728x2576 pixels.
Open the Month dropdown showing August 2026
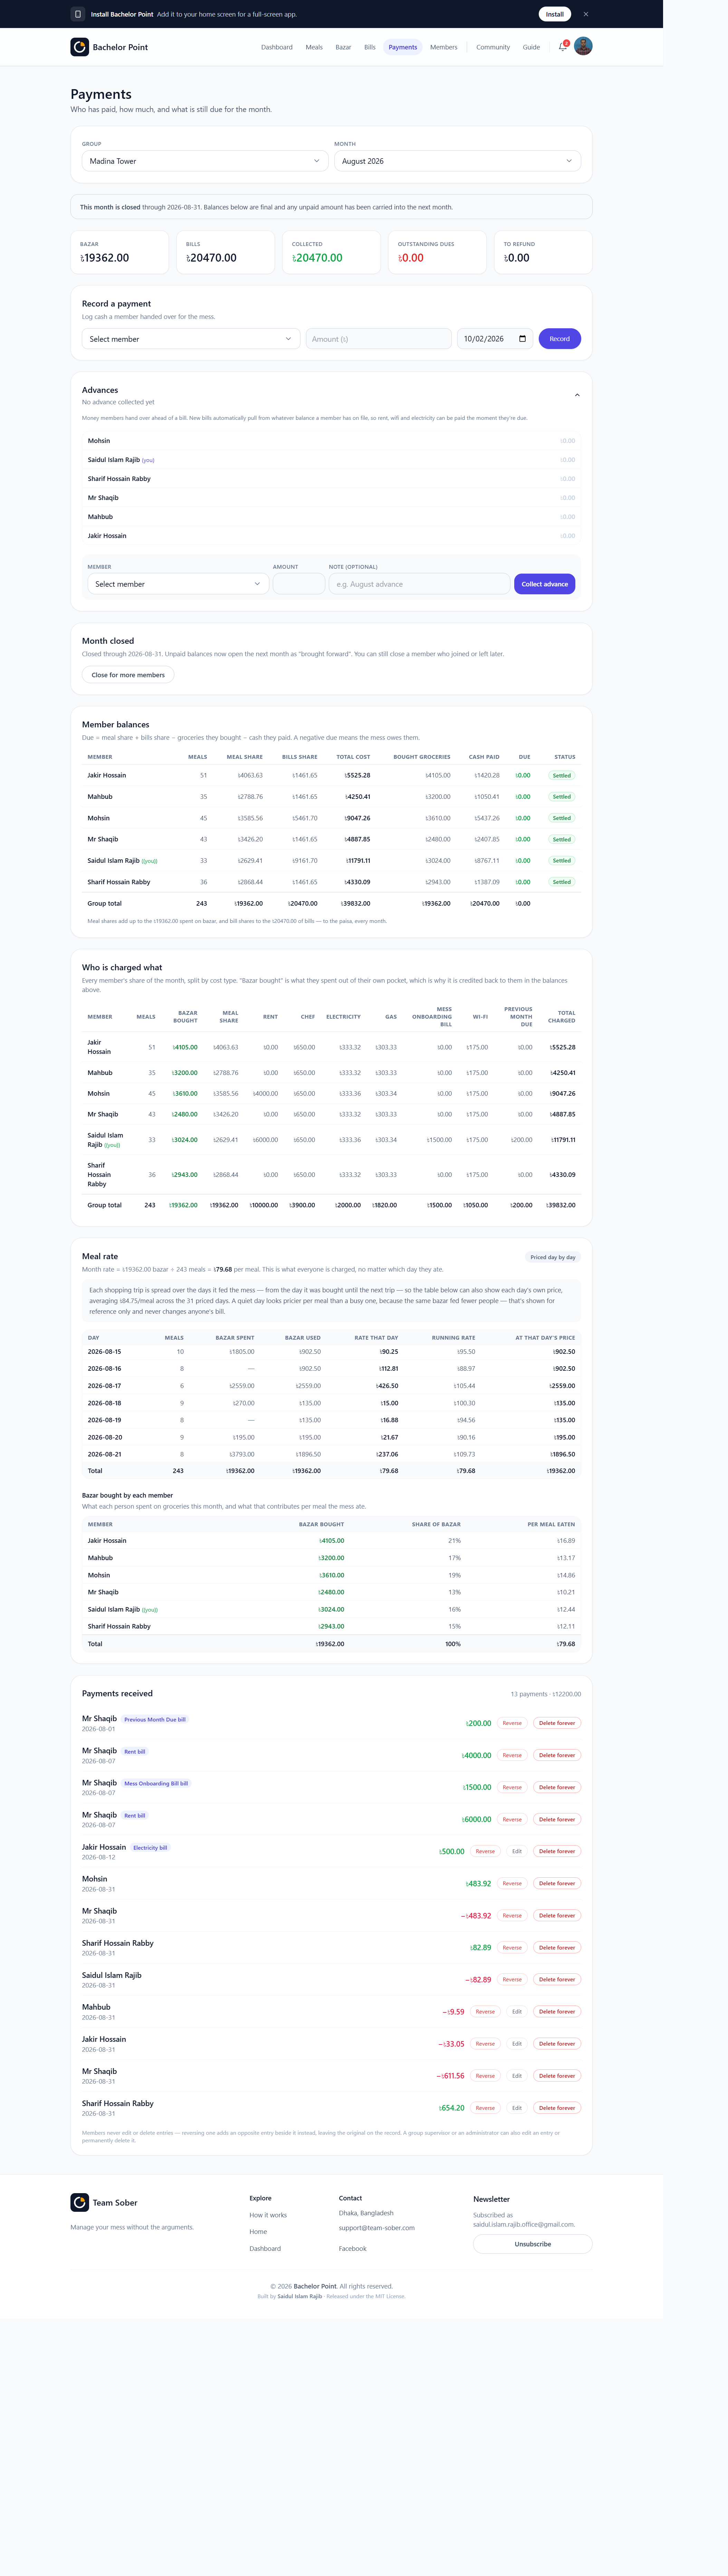click(x=457, y=161)
